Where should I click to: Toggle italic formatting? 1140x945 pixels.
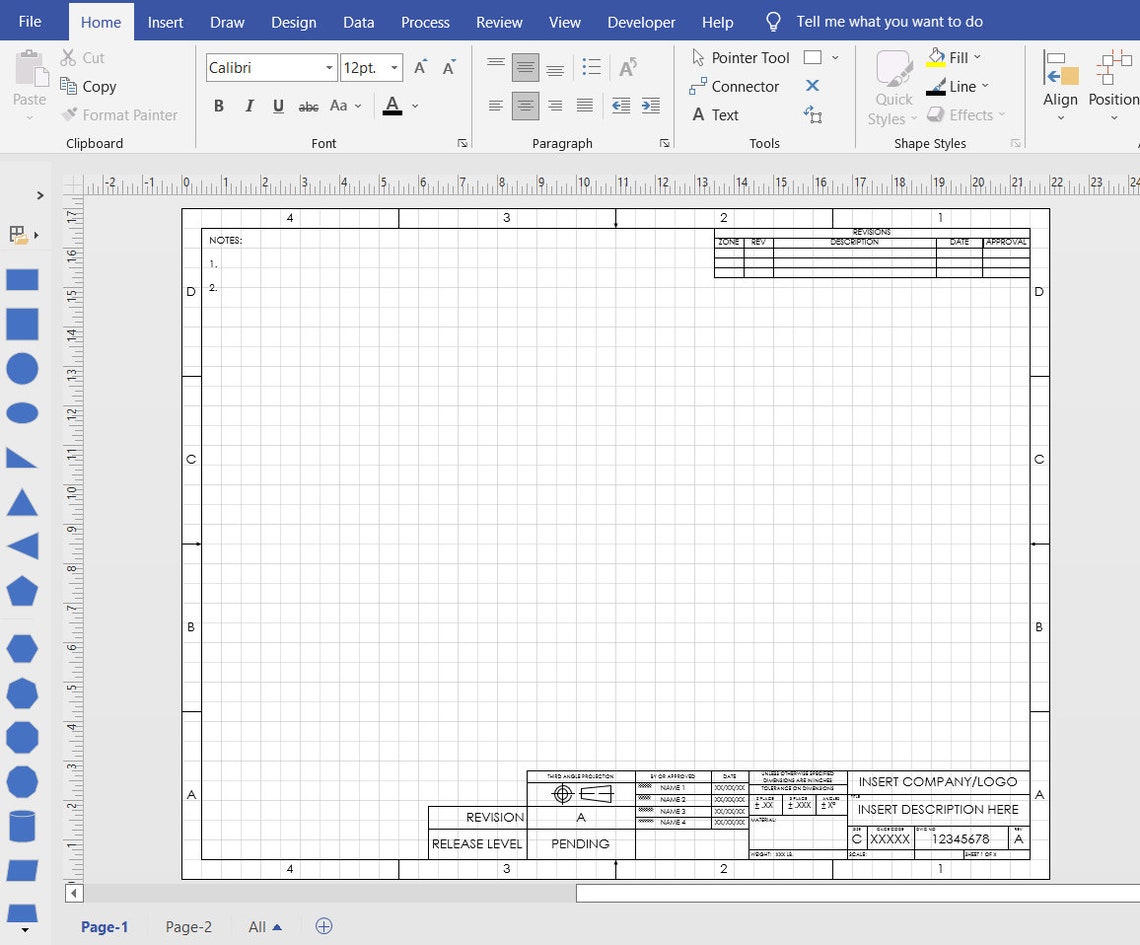click(x=248, y=105)
